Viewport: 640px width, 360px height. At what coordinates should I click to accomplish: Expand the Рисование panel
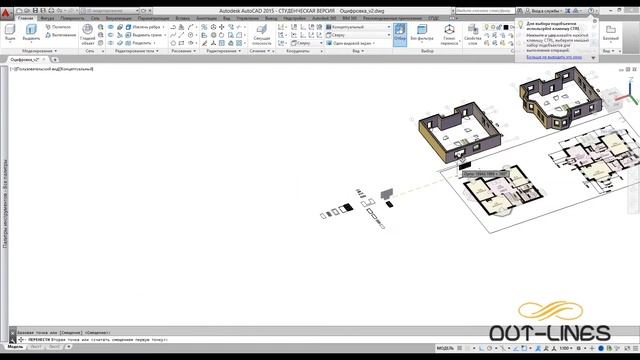(183, 51)
